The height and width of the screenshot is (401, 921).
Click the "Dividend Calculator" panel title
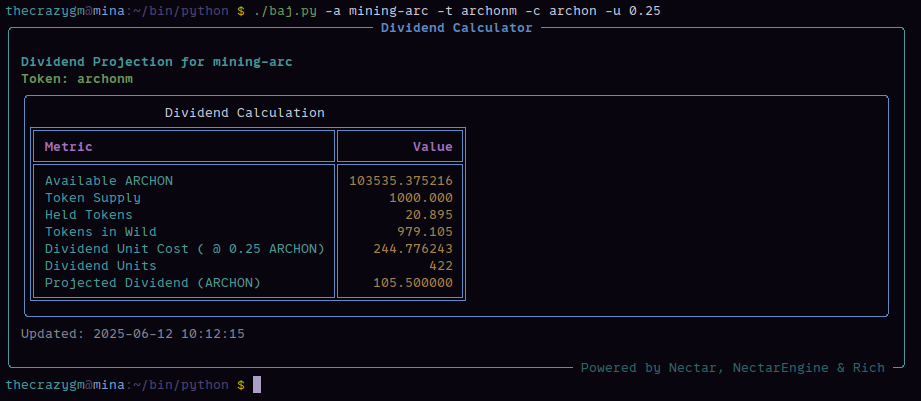[456, 28]
